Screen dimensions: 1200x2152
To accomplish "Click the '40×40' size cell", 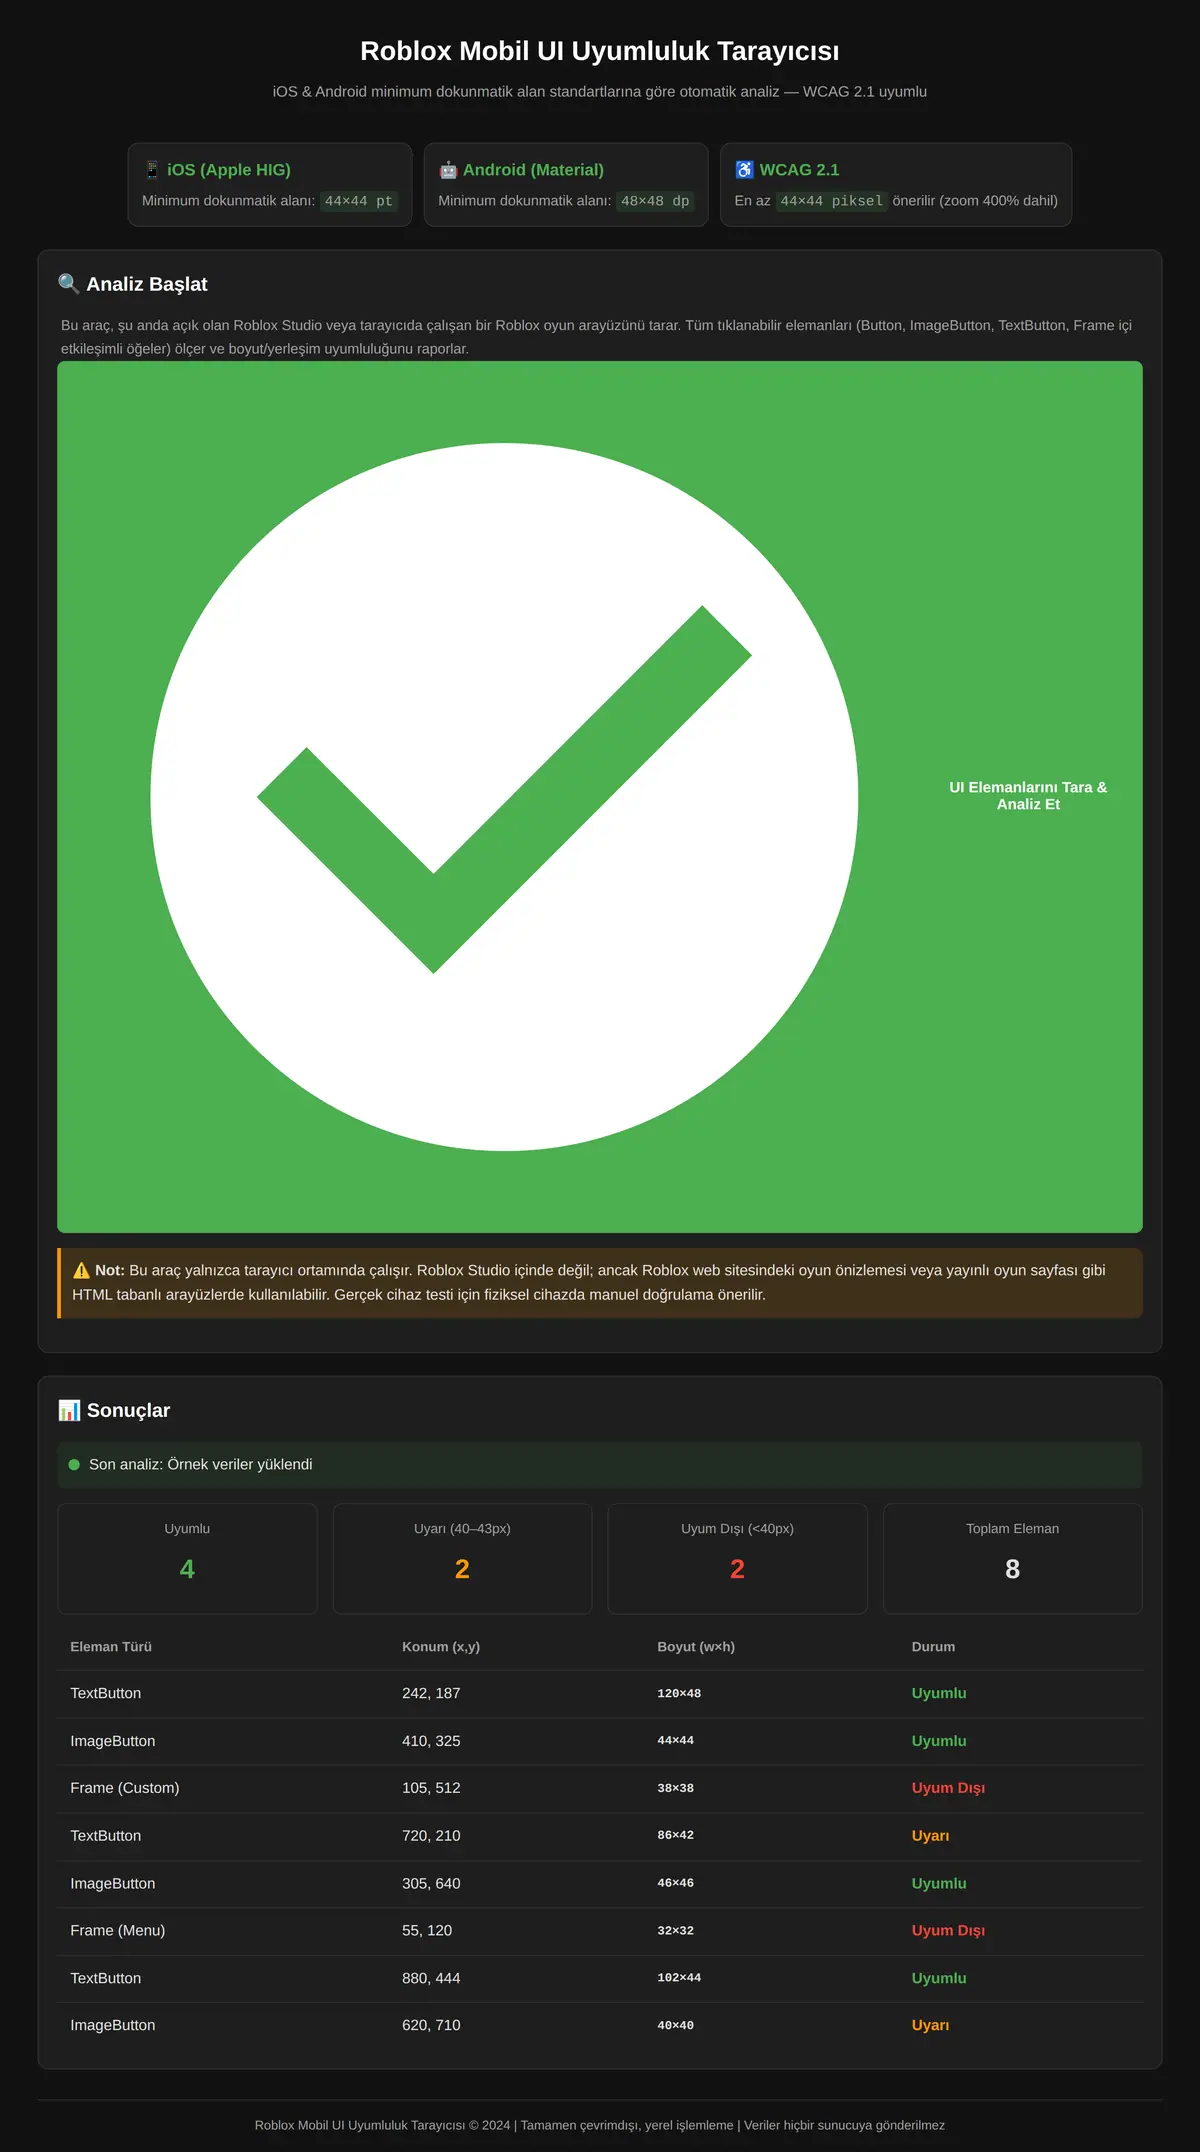I will pos(675,2025).
